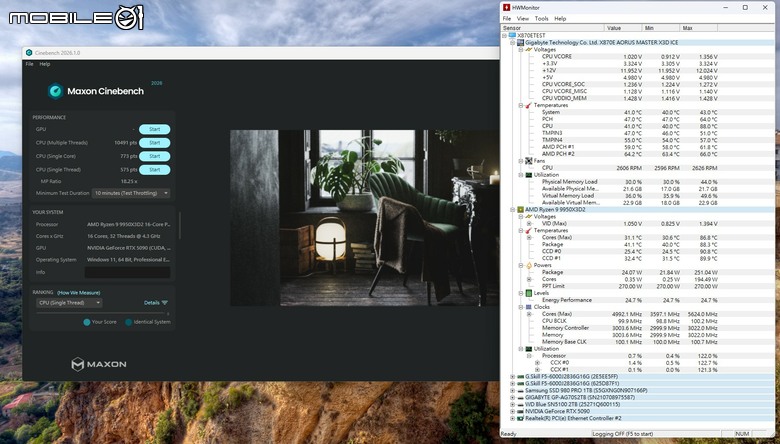Collapse the X870ETEST root node

point(505,36)
